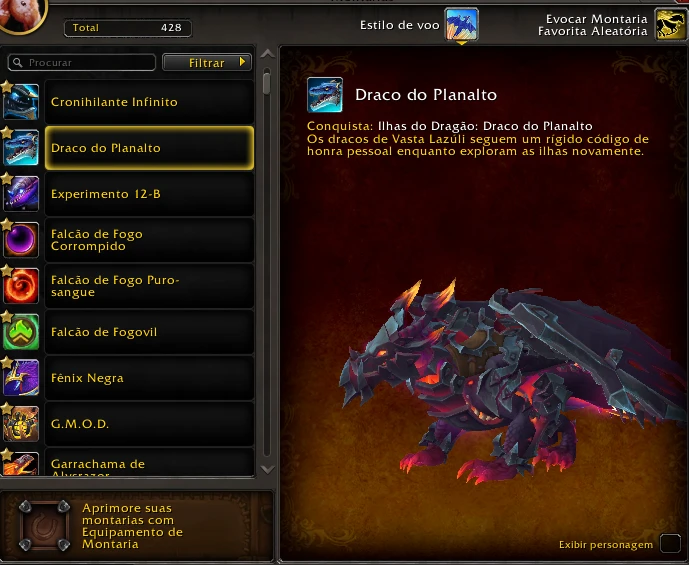
Task: Select Falcão de Fogovil in the list
Action: pos(149,332)
